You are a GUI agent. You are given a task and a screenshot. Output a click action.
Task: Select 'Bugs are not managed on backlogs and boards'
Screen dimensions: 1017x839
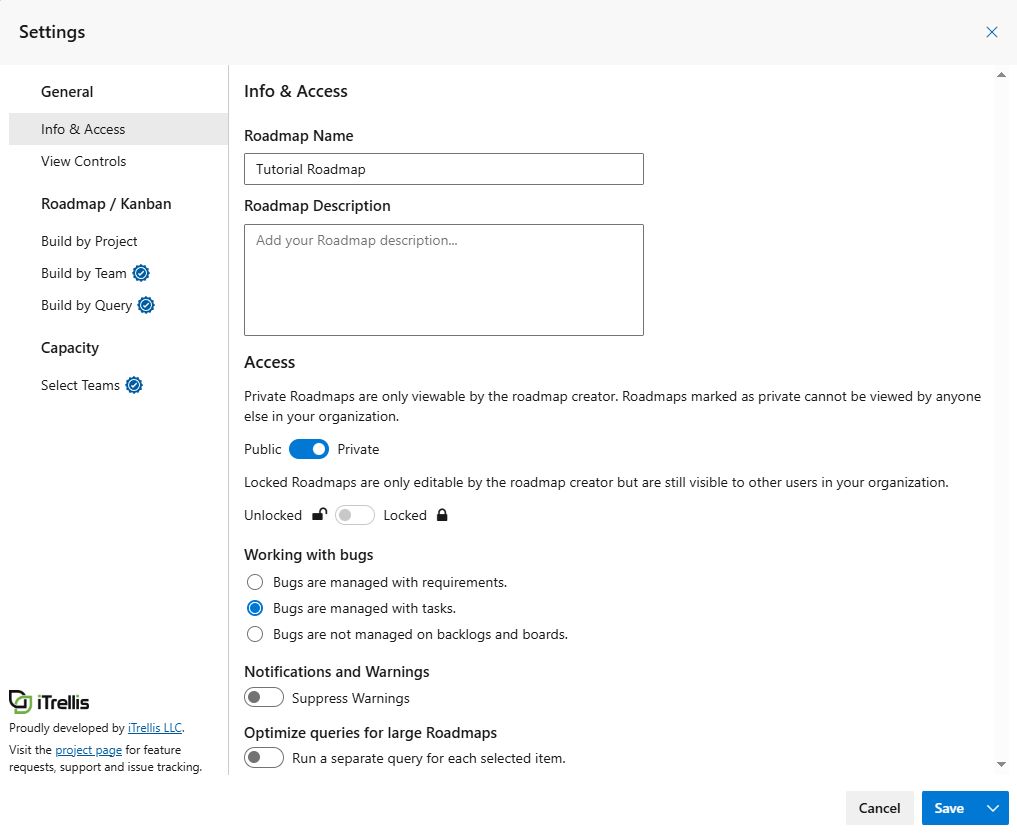point(255,634)
